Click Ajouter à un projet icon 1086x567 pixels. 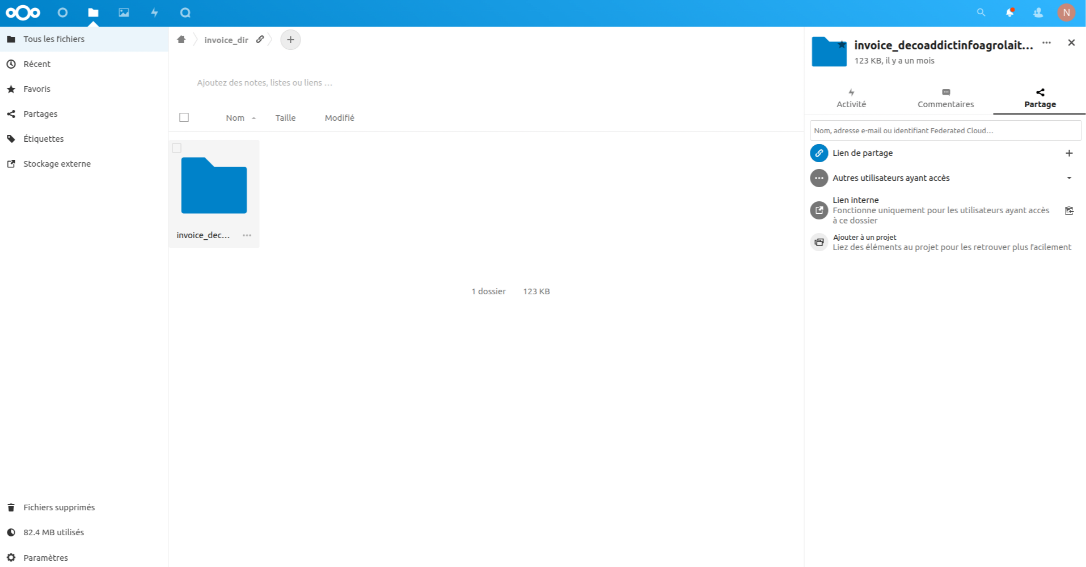coord(819,242)
